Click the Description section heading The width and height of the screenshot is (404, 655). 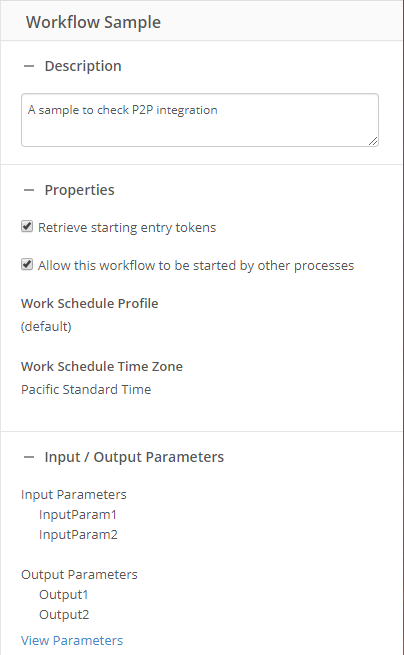point(83,66)
